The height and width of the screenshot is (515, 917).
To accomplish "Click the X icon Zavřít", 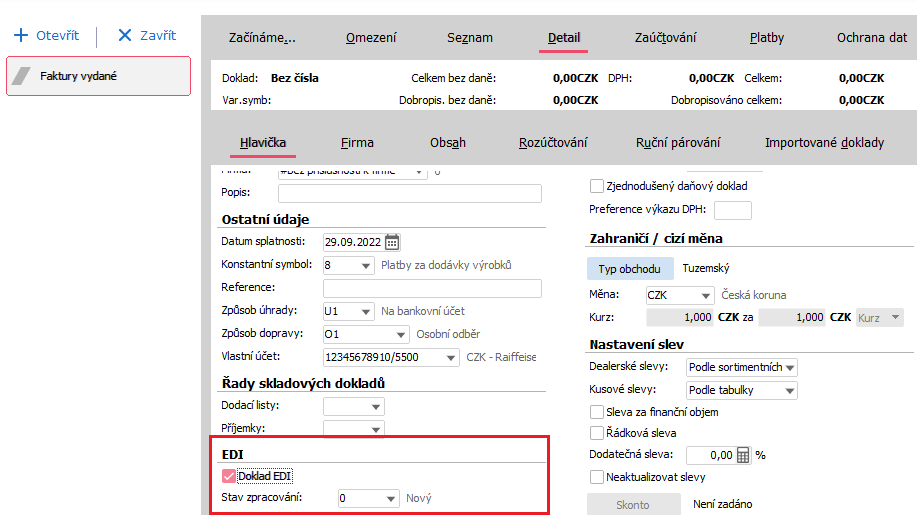I will point(125,35).
